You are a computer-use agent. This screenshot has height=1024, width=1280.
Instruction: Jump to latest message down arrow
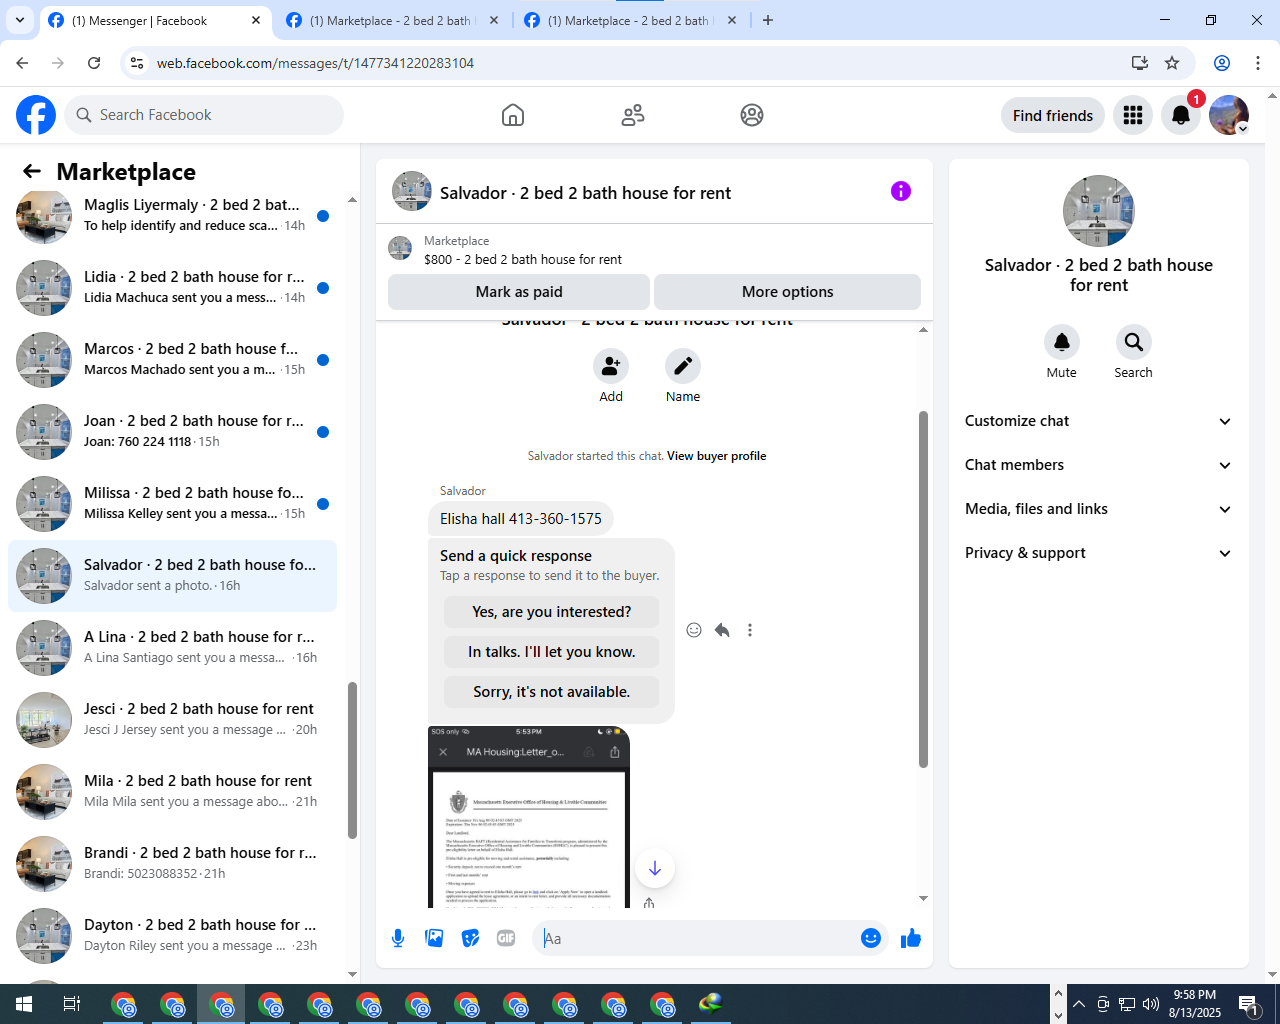(x=655, y=868)
